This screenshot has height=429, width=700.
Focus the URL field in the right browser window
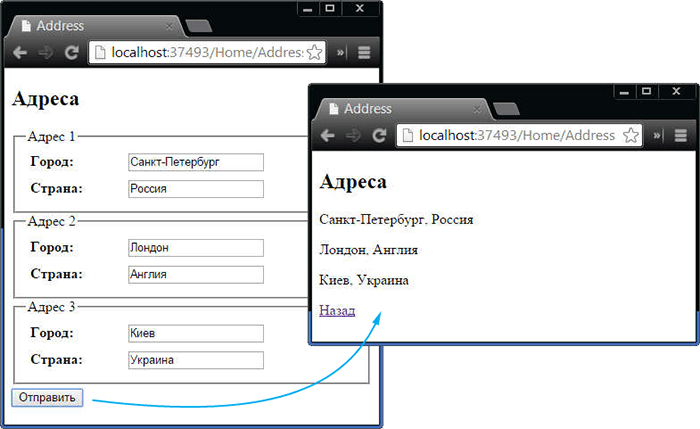[519, 135]
